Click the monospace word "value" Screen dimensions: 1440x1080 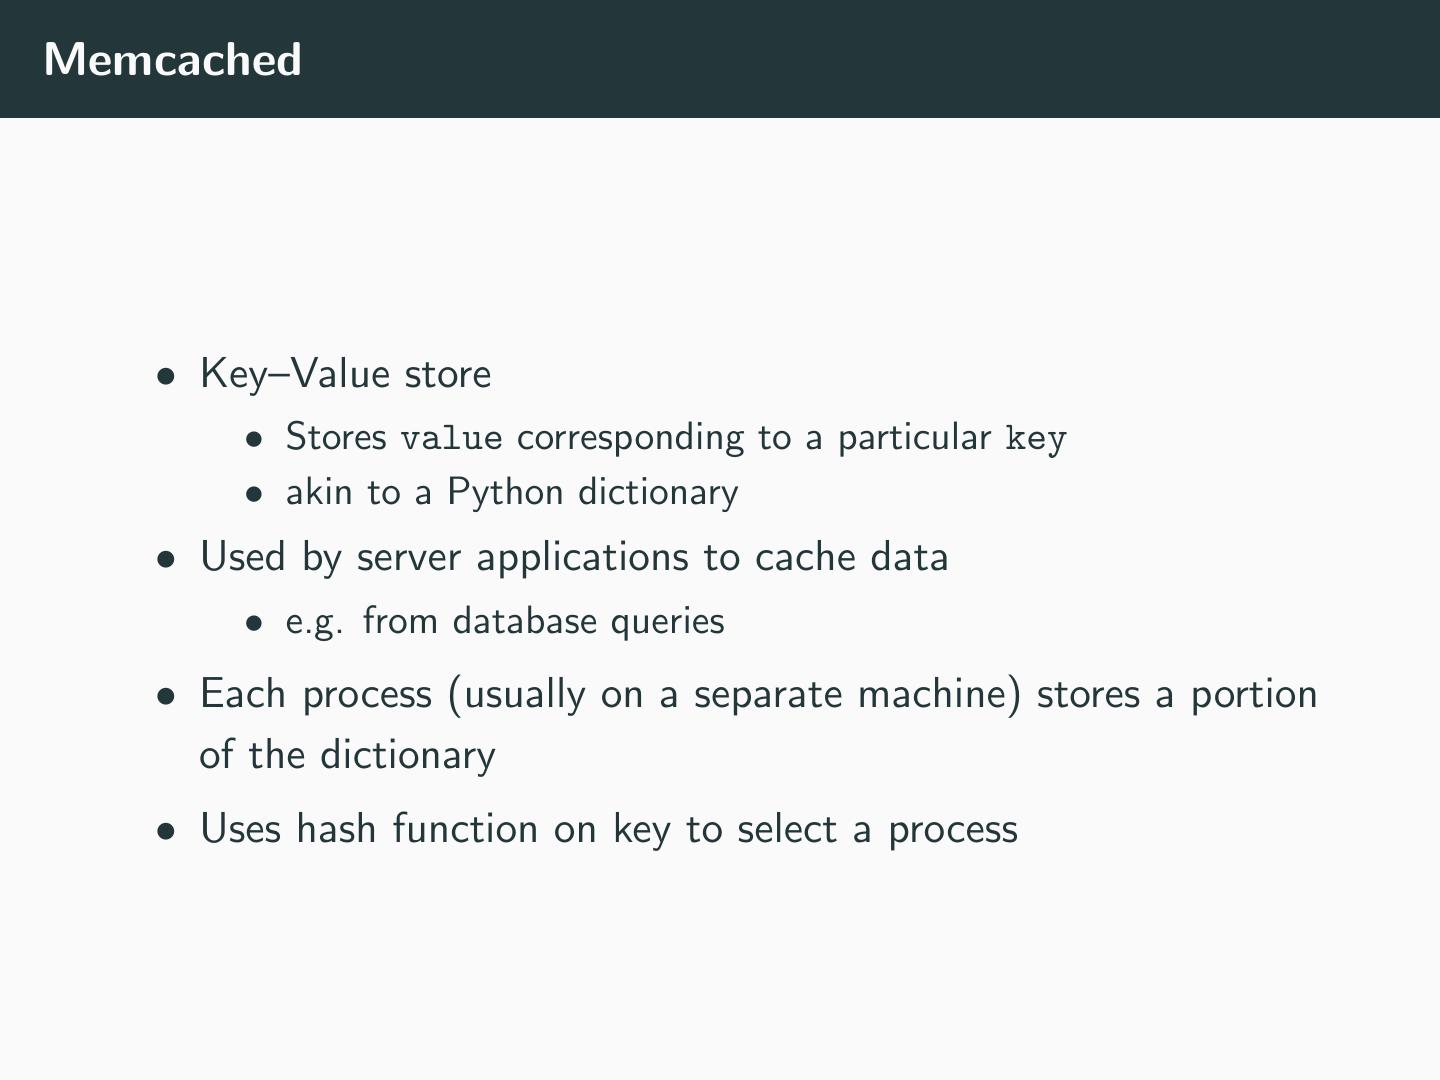451,439
